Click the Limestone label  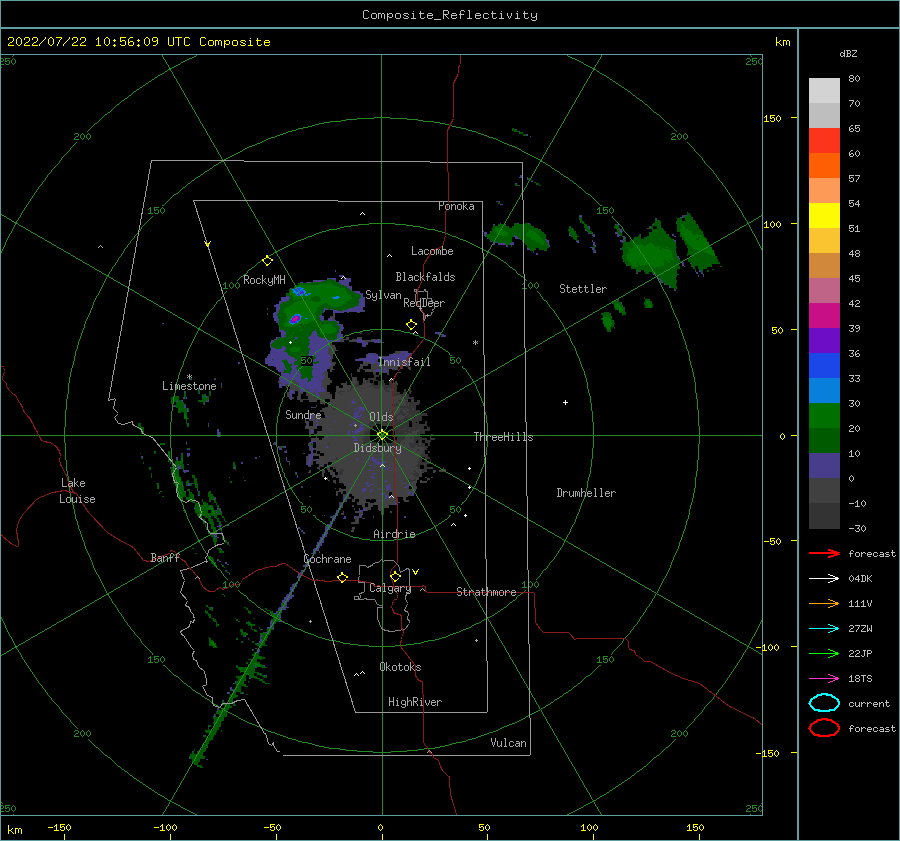point(189,386)
